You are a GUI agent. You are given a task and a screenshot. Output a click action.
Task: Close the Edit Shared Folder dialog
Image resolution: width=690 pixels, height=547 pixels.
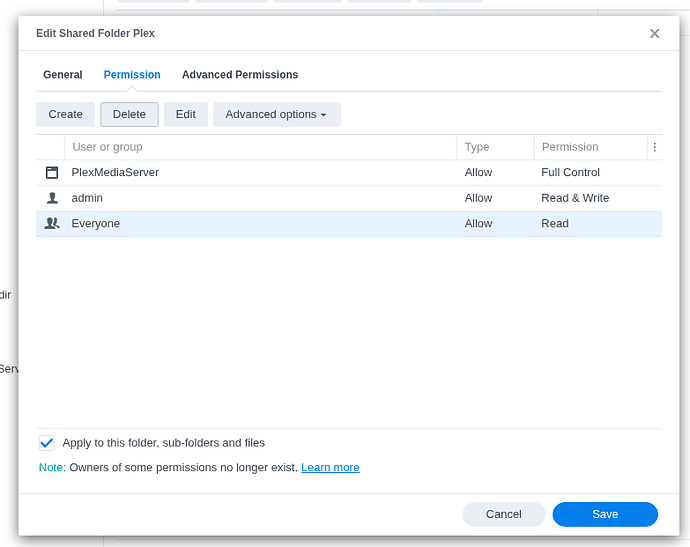tap(654, 33)
